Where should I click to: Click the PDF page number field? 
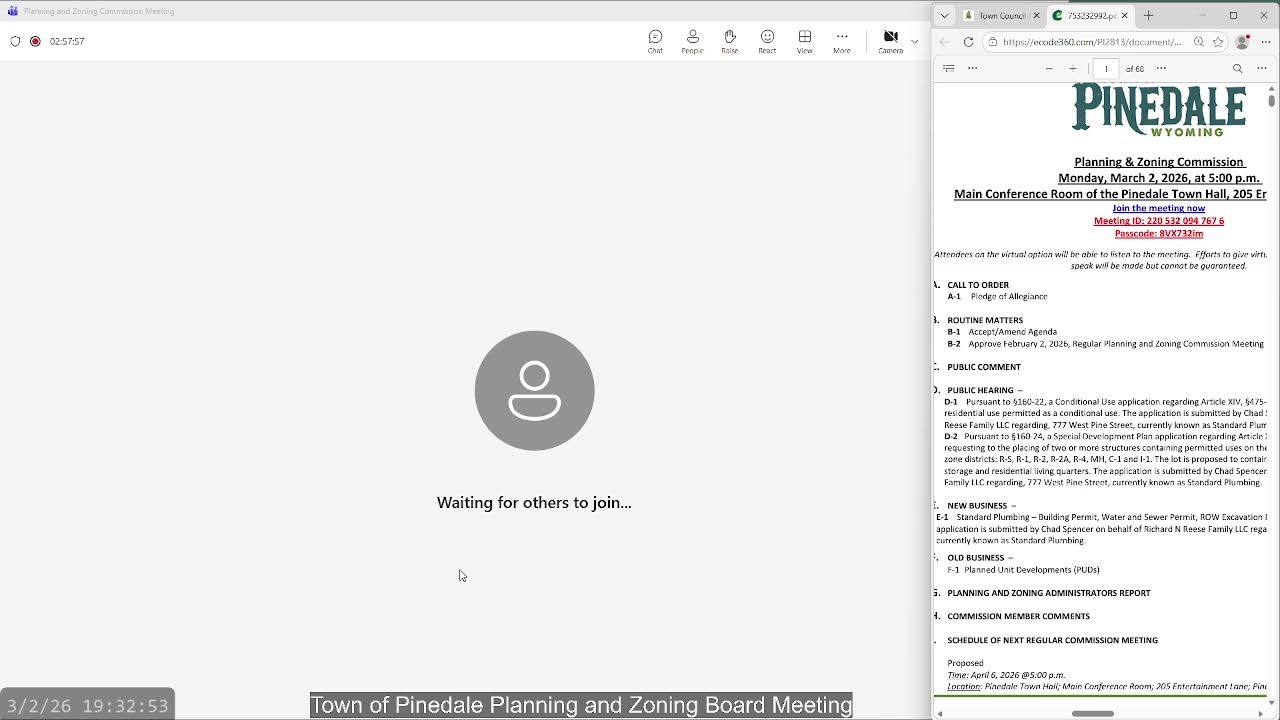coord(1106,68)
